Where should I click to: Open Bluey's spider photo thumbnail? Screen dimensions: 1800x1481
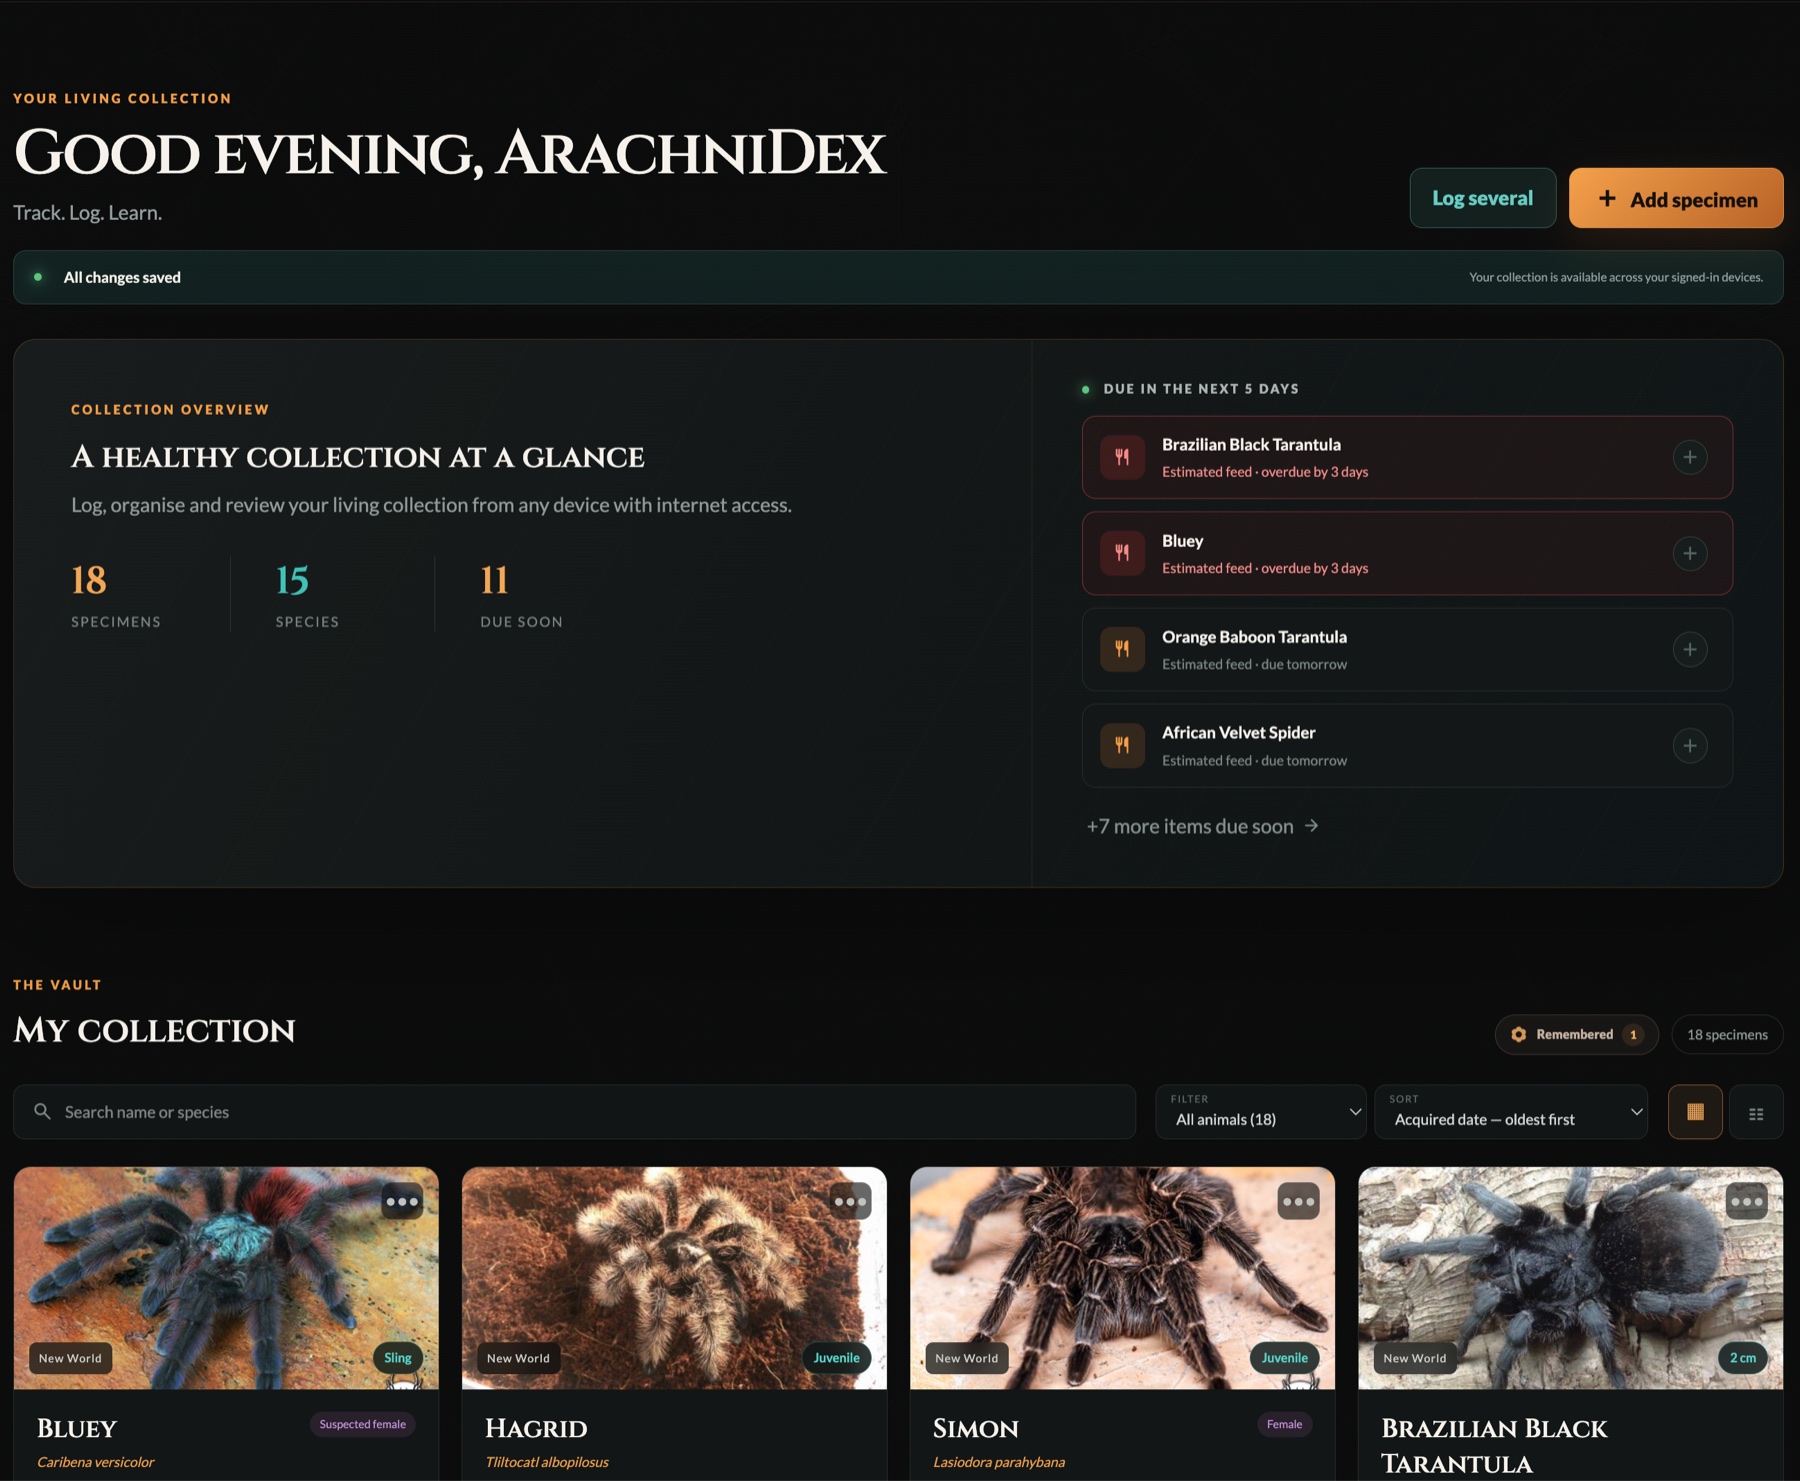point(226,1278)
